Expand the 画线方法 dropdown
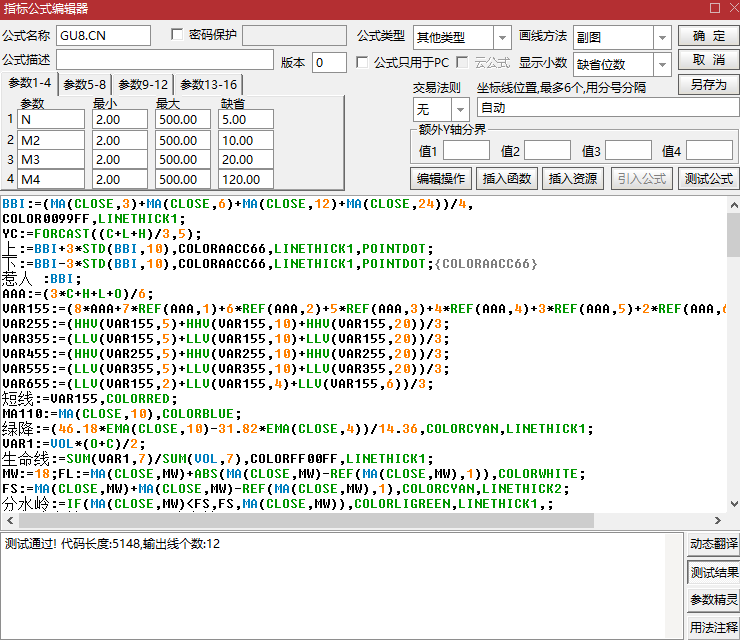The height and width of the screenshot is (640, 740). pyautogui.click(x=662, y=37)
